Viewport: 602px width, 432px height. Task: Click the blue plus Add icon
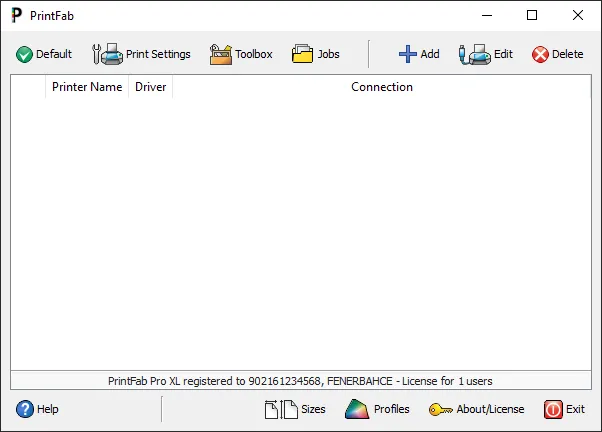tap(407, 54)
